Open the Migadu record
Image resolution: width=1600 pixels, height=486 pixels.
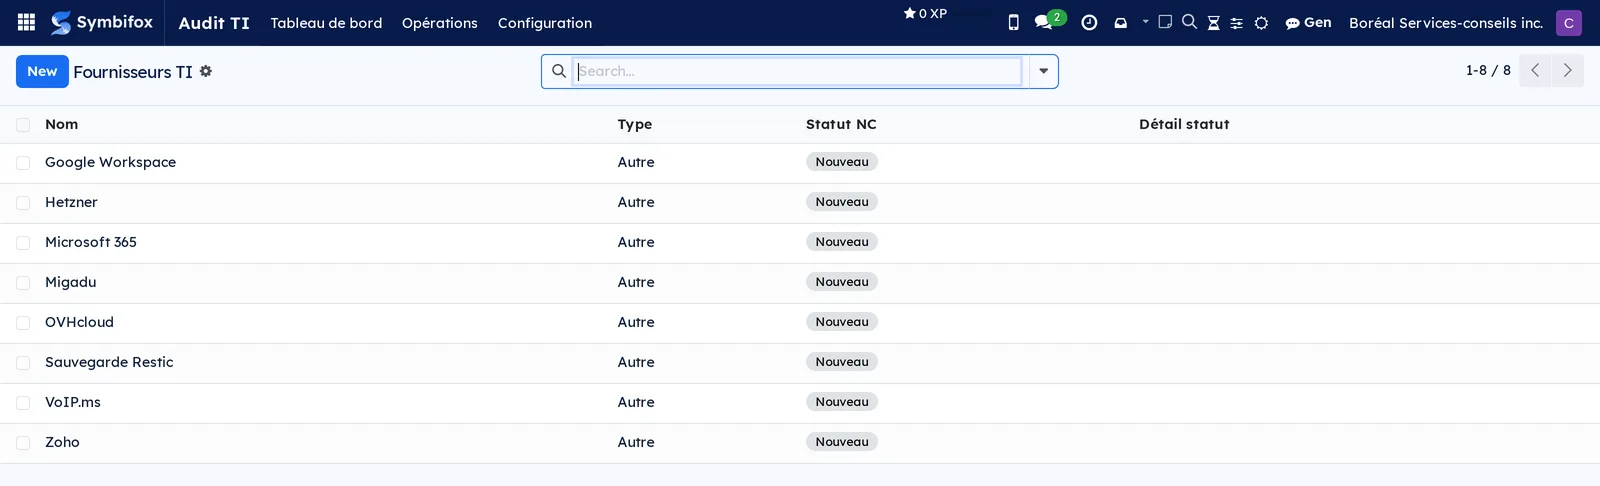[71, 282]
